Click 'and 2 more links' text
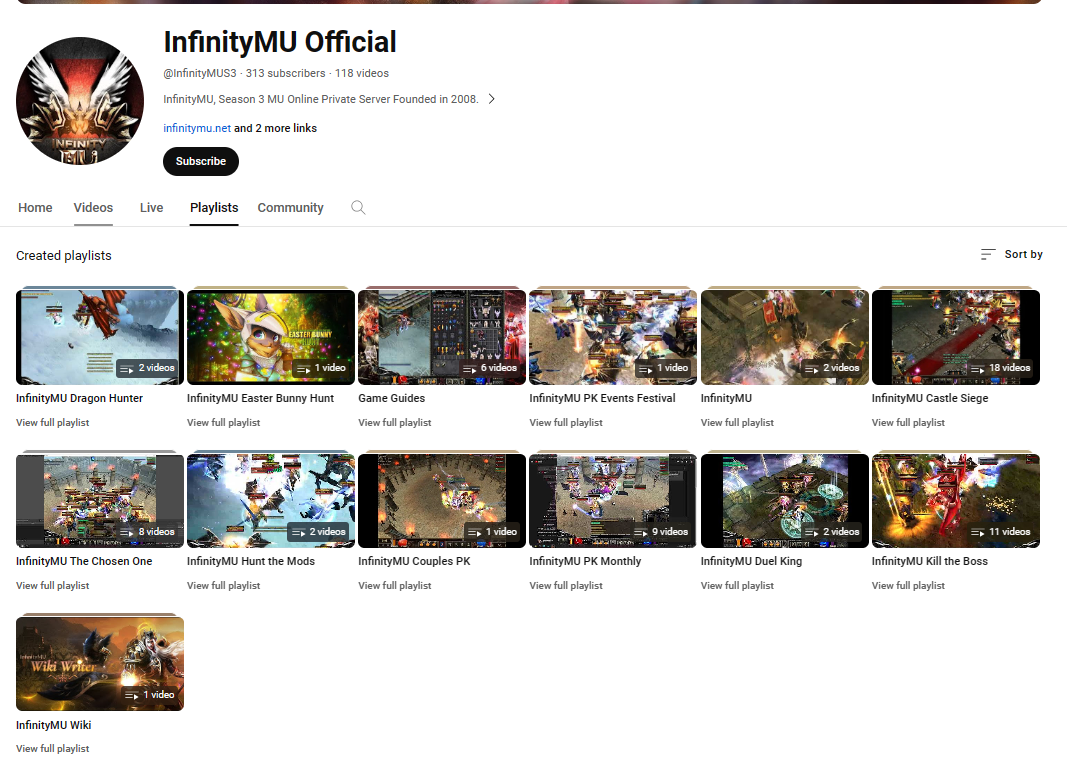The image size is (1067, 775). pyautogui.click(x=276, y=128)
